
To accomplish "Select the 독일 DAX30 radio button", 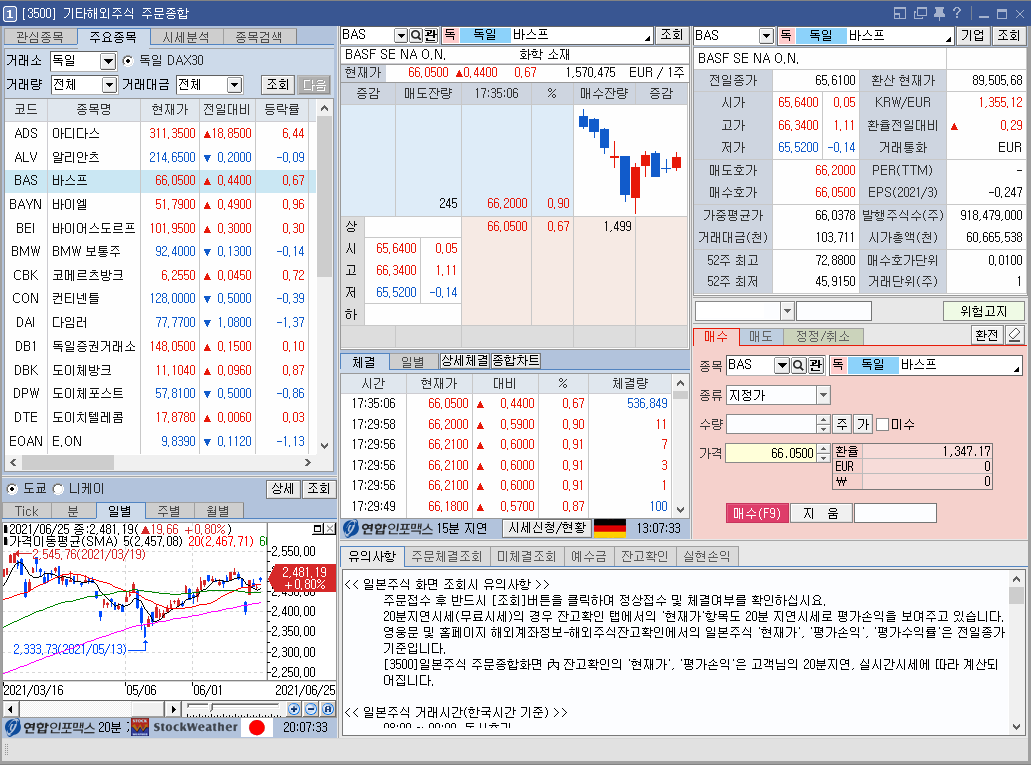I will (x=128, y=61).
